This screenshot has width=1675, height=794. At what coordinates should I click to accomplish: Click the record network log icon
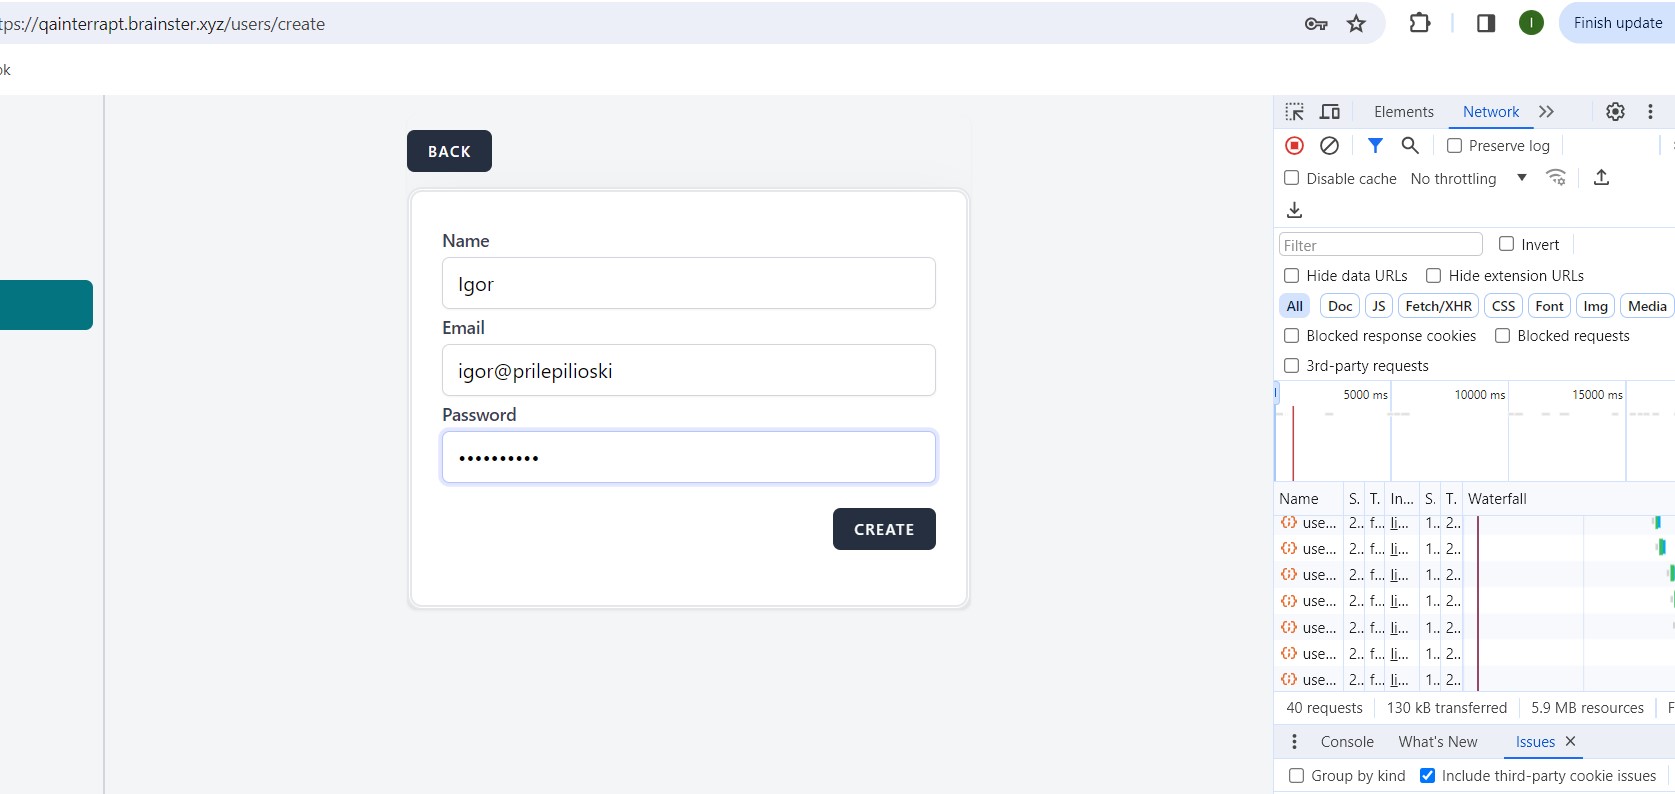(x=1294, y=146)
